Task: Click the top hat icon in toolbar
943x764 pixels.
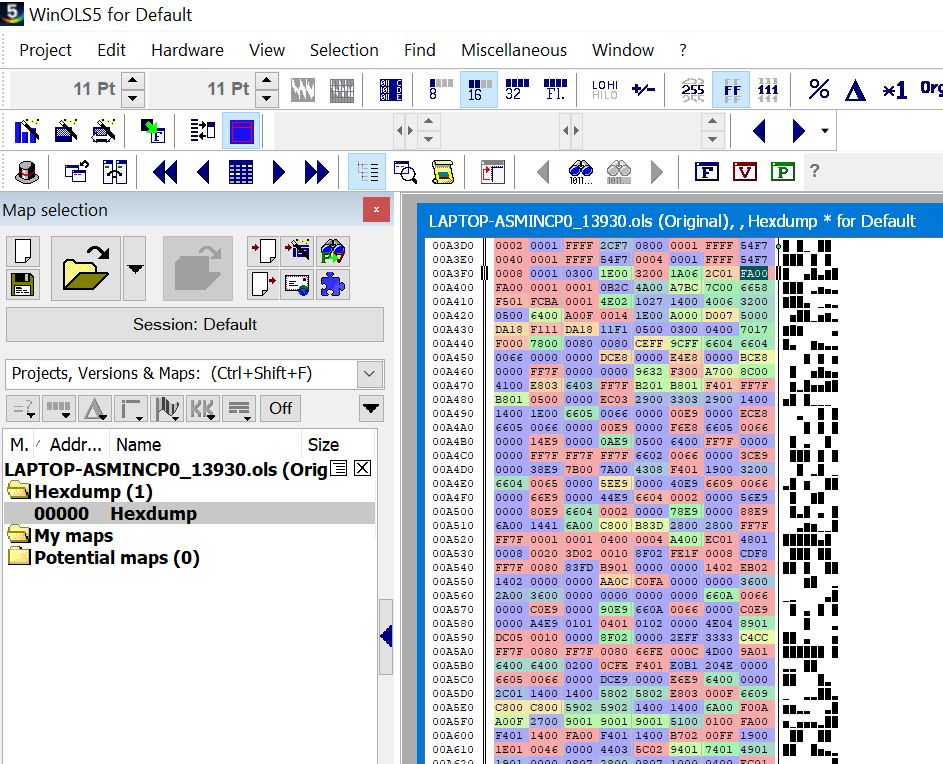Action: [x=27, y=172]
